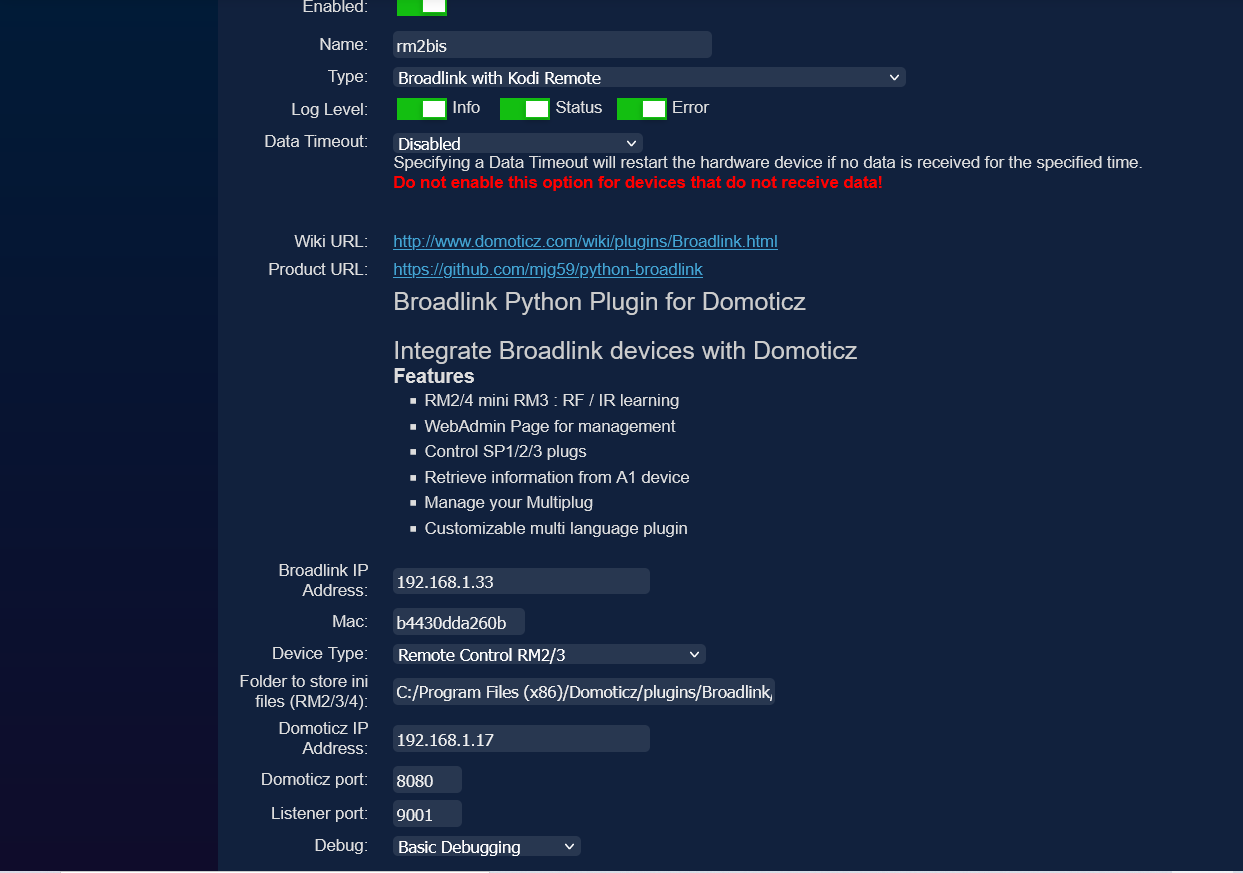Click the "Domoticz port:" label
The image size is (1243, 873).
[x=314, y=779]
